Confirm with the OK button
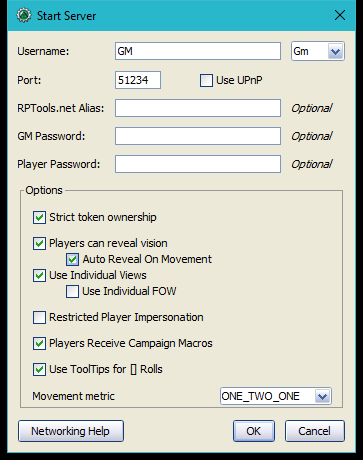 (254, 431)
